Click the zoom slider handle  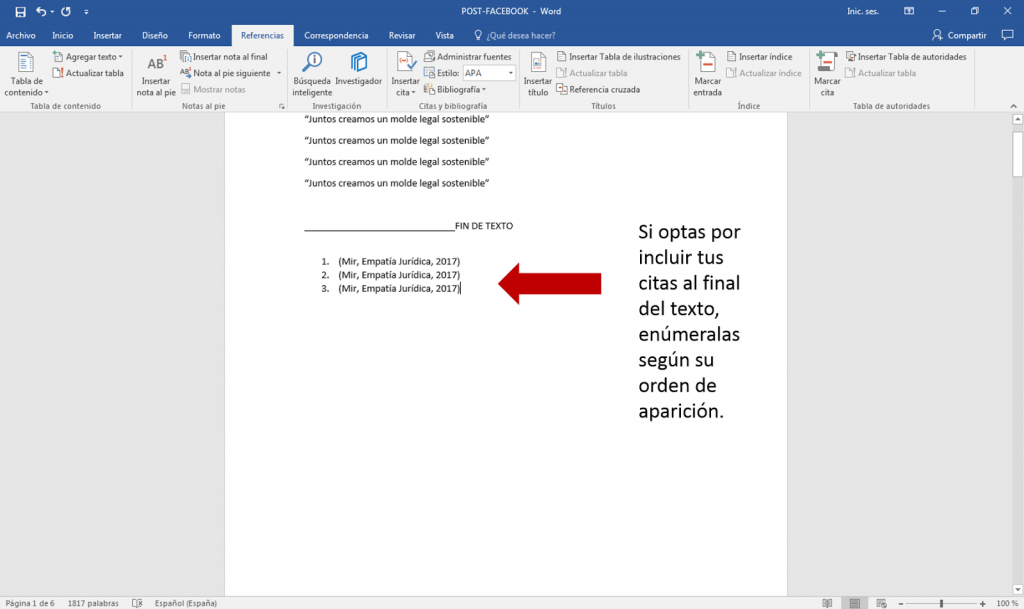[x=941, y=604]
